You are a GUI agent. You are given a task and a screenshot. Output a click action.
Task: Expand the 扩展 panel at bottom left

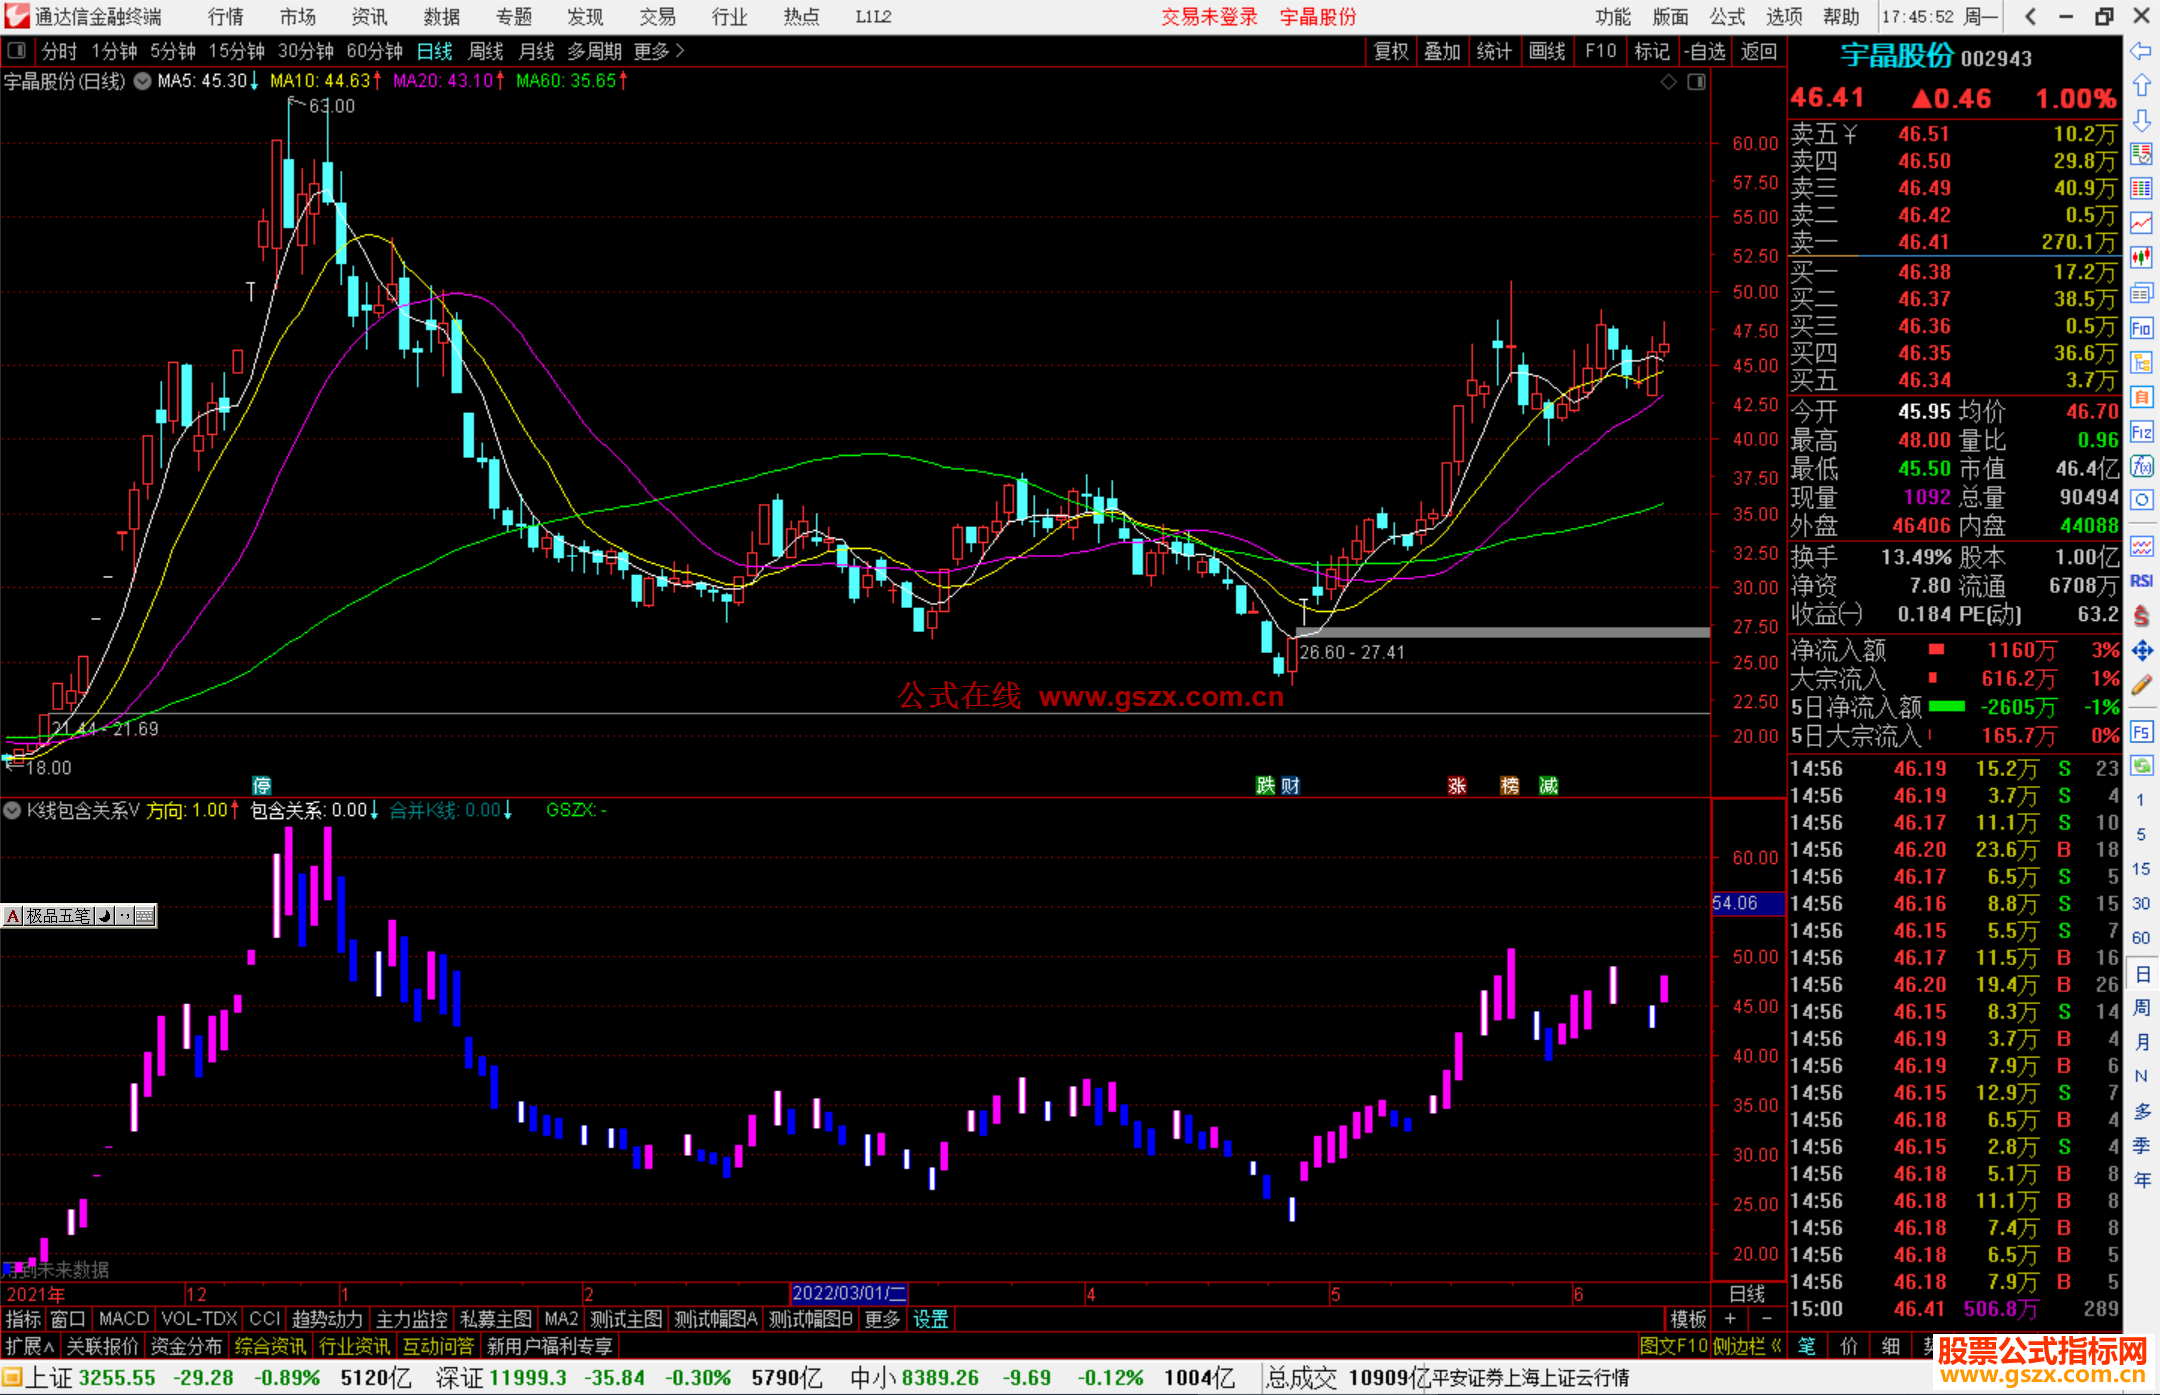tap(30, 1346)
